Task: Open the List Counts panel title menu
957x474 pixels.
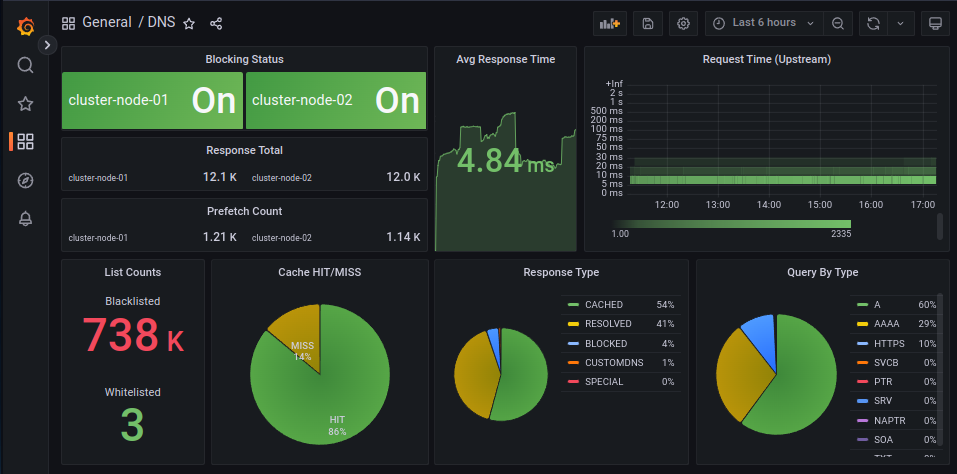Action: 132,272
